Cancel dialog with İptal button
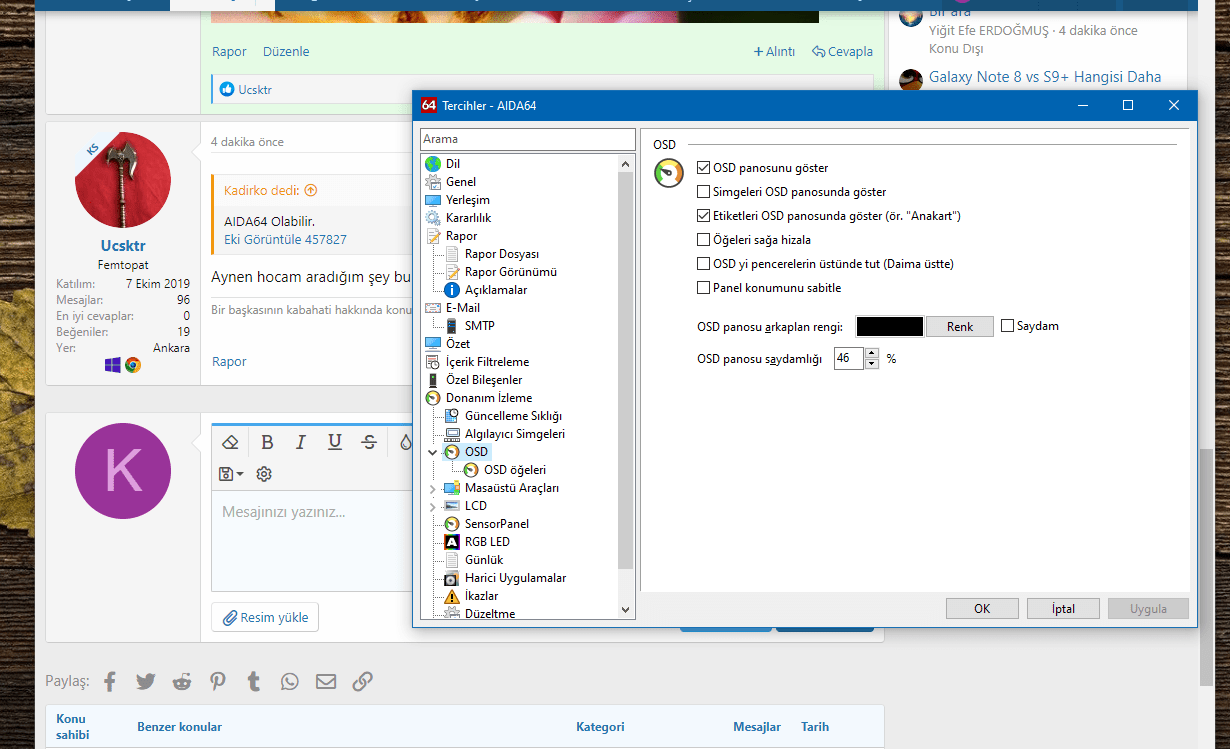This screenshot has width=1230, height=749. point(1063,608)
